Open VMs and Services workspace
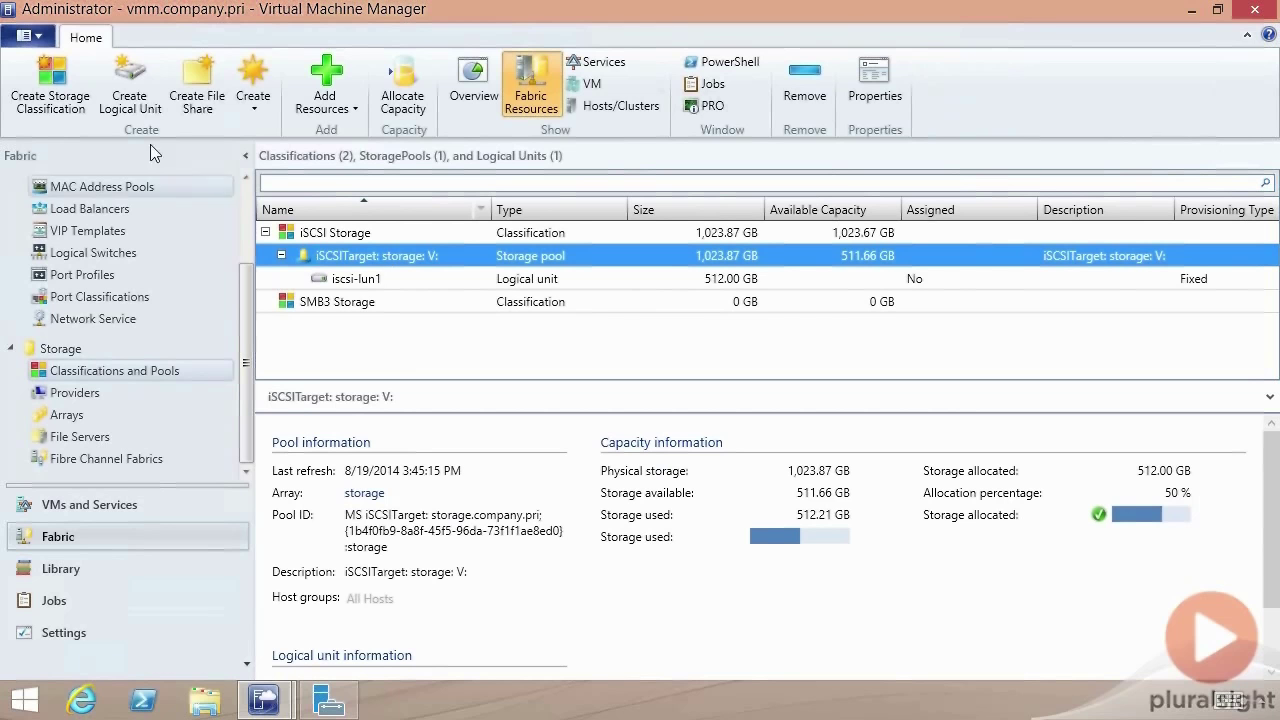 pos(128,505)
